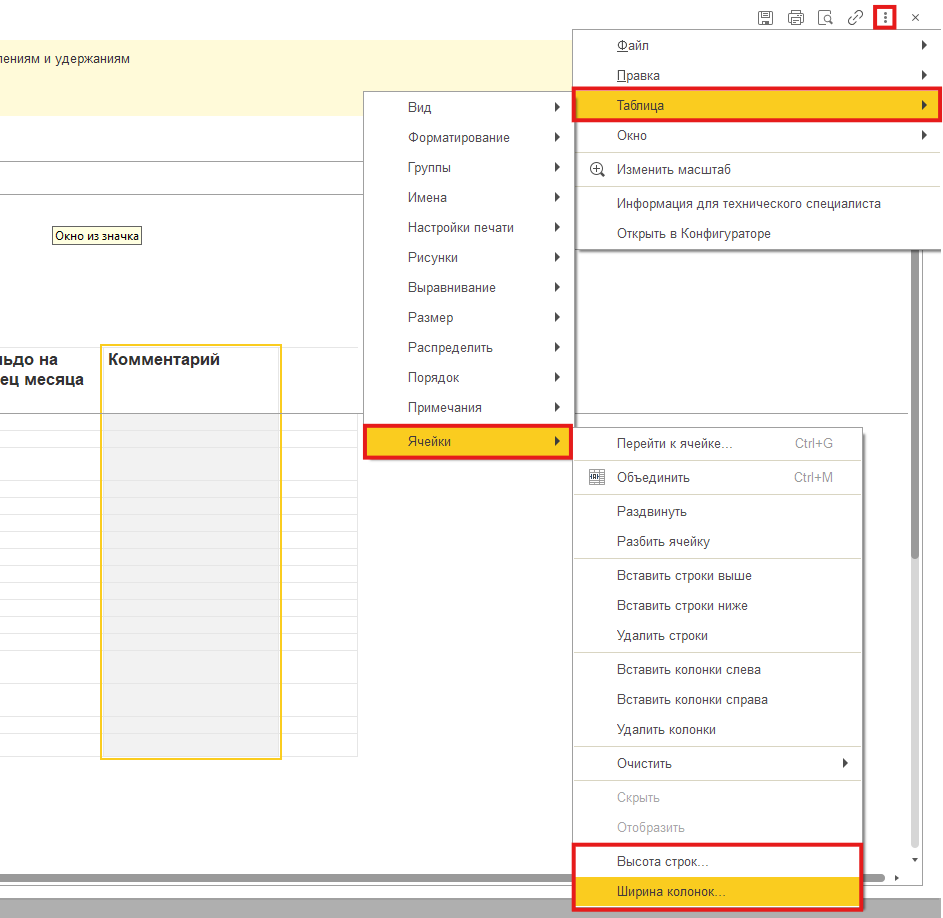Screen dimensions: 943x918
Task: Choose Ширина колонок...
Action: click(717, 892)
